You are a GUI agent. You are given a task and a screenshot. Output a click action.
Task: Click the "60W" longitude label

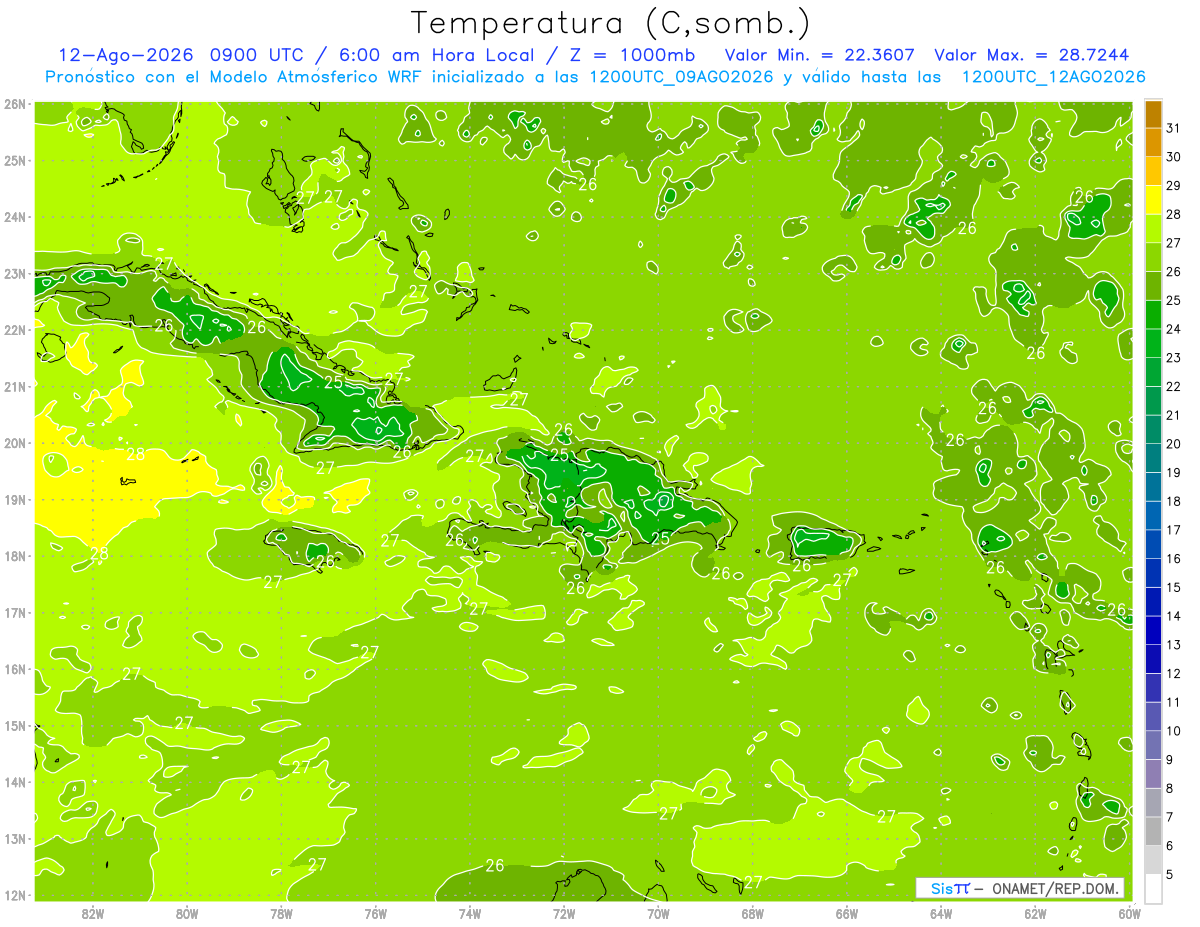(x=1129, y=913)
